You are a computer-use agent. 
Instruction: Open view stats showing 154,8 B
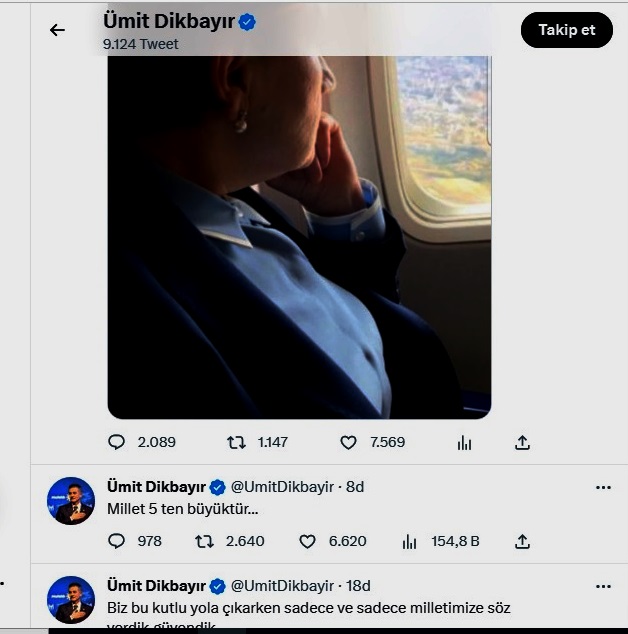409,541
